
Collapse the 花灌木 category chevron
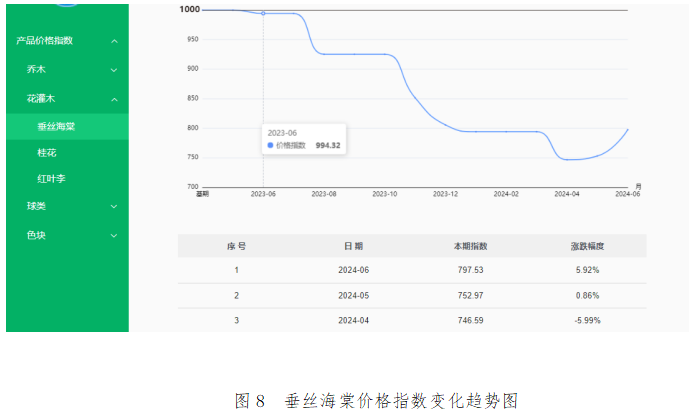(x=114, y=100)
